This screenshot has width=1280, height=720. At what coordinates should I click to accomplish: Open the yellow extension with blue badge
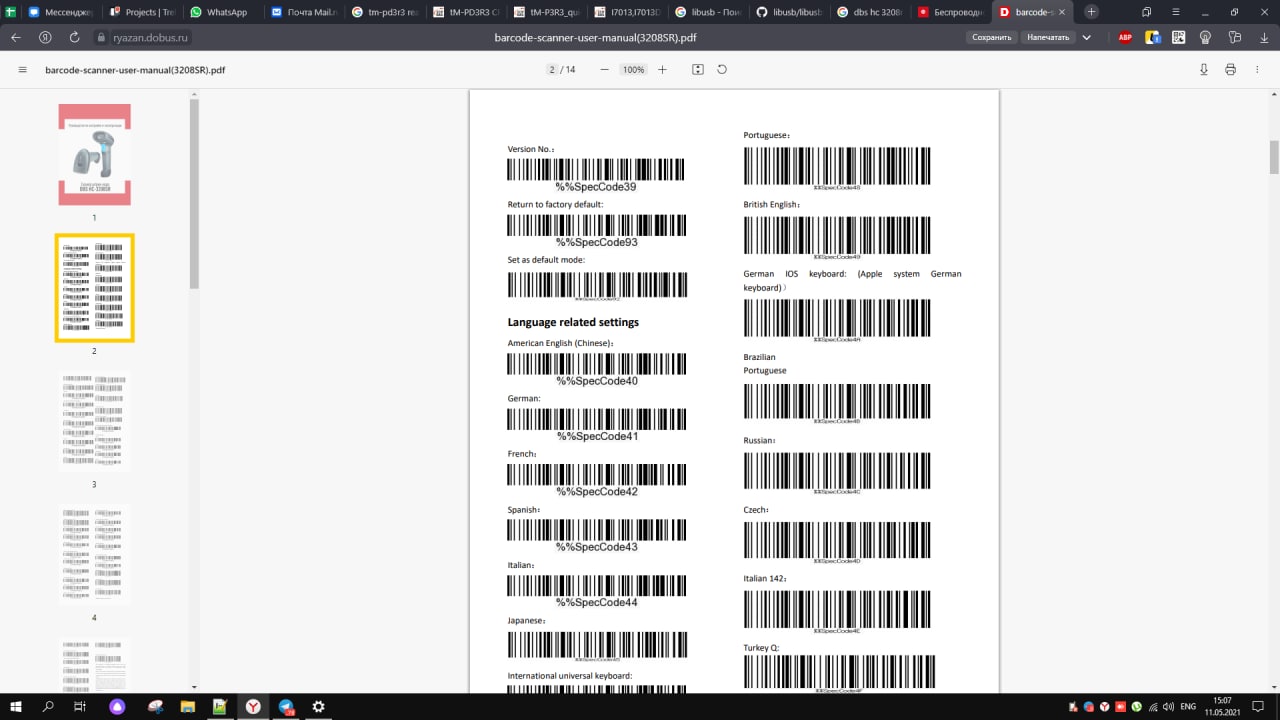(x=1153, y=37)
